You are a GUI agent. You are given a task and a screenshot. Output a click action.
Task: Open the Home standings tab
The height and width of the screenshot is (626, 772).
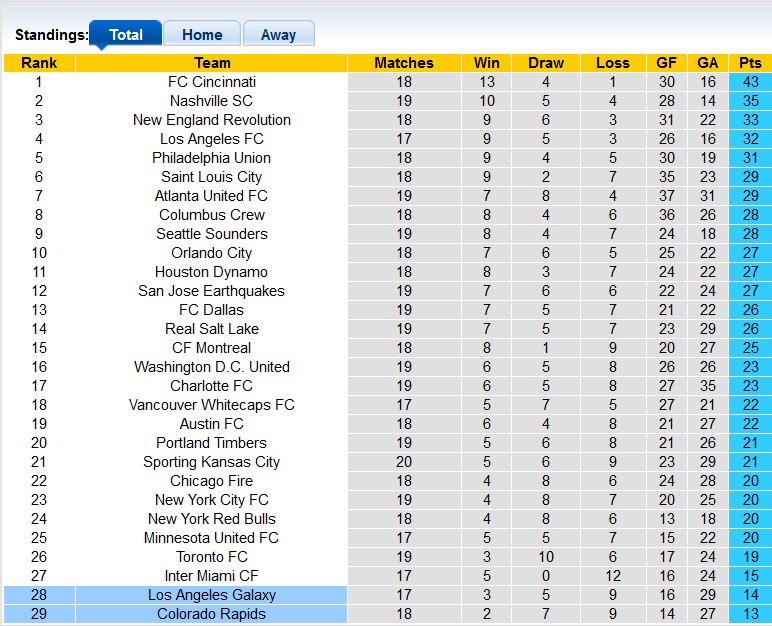(x=202, y=34)
